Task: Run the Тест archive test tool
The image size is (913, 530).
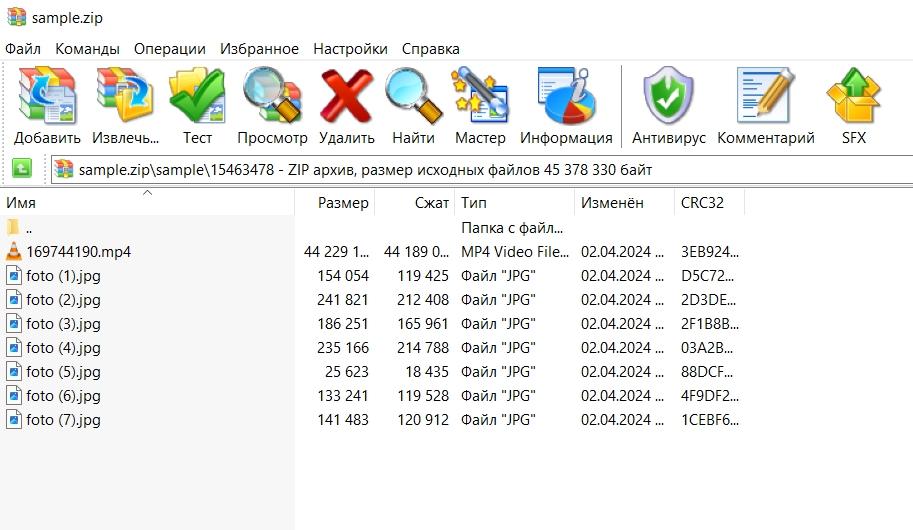Action: [x=197, y=97]
